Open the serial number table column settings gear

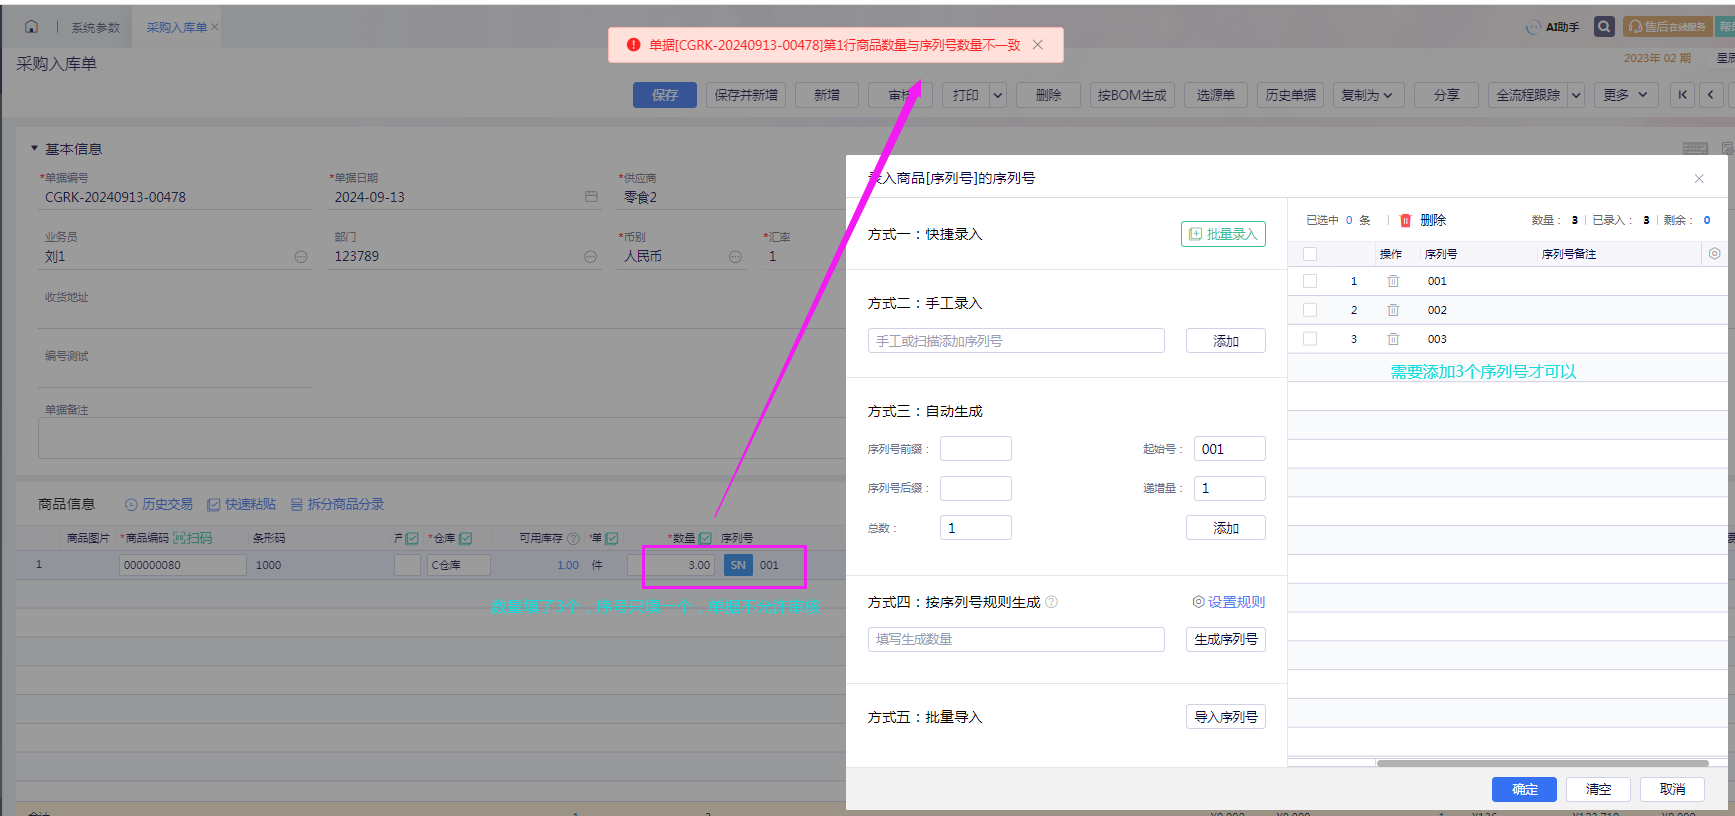pos(1714,254)
